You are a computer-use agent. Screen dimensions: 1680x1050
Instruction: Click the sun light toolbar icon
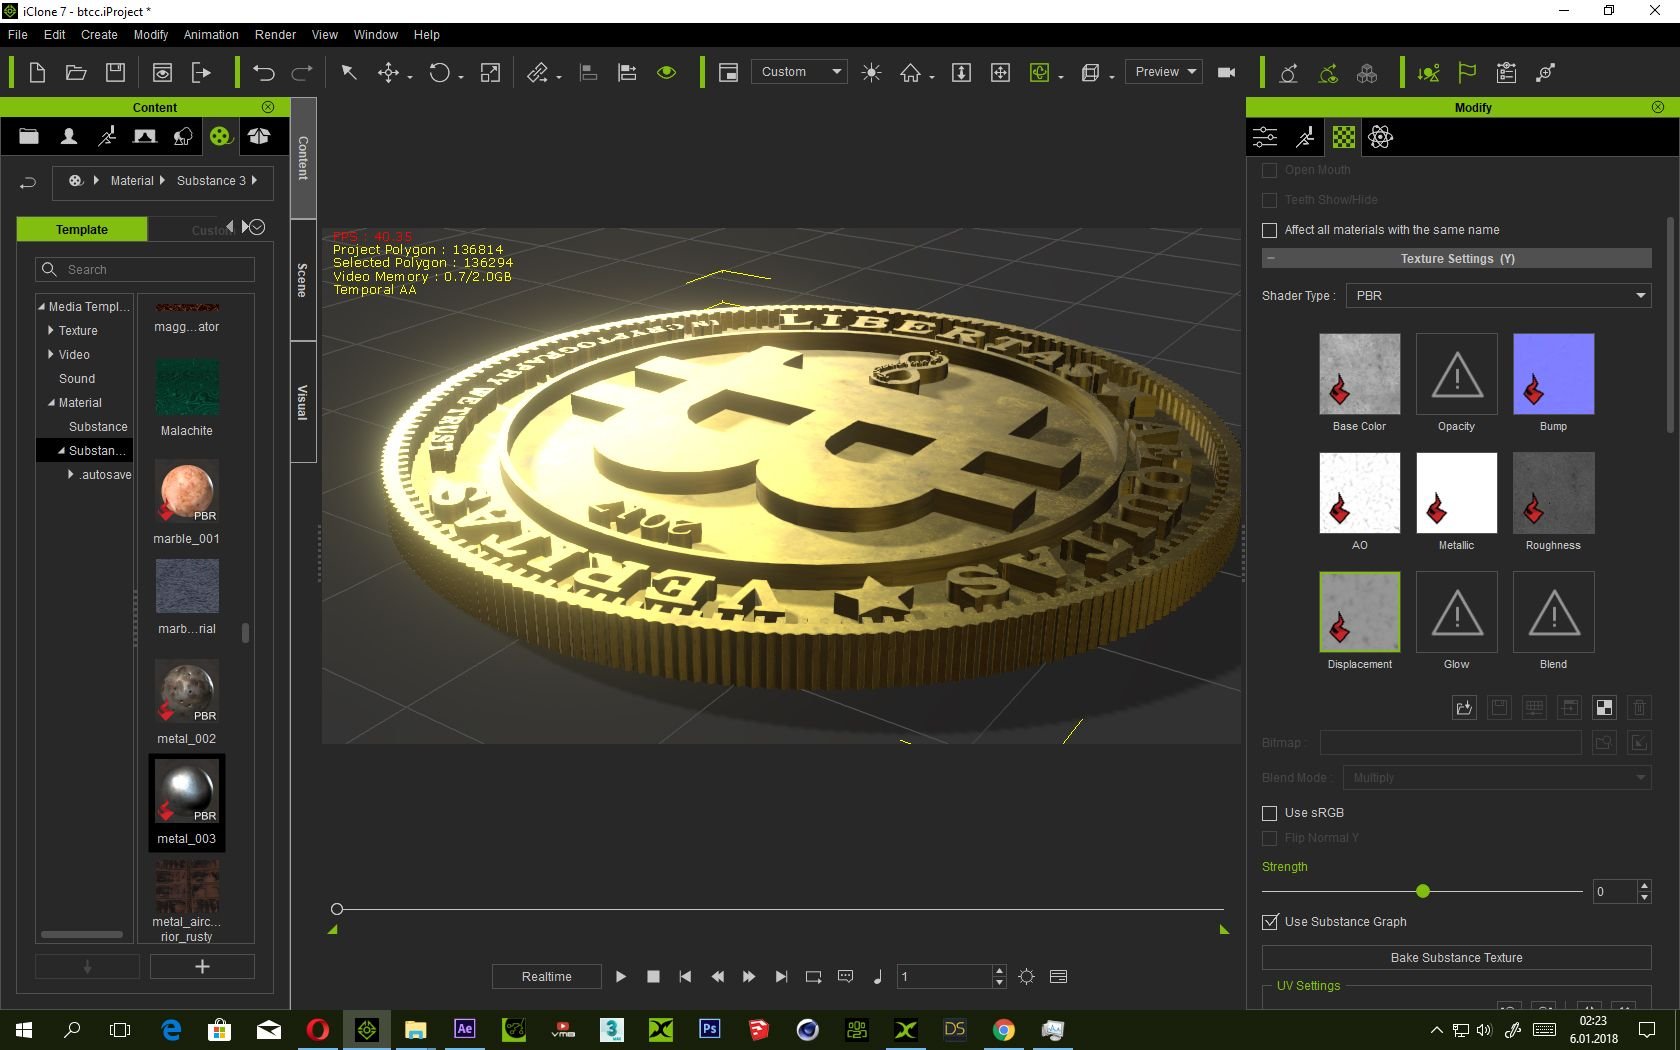(x=871, y=72)
